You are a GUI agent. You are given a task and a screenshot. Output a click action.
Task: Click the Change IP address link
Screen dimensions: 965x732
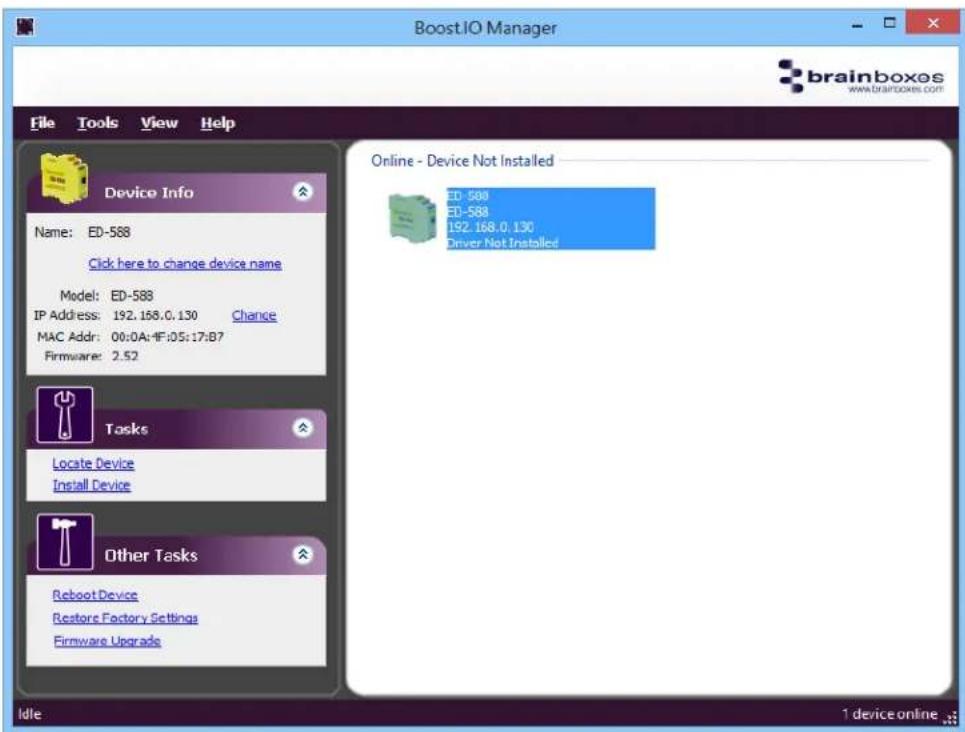point(254,315)
